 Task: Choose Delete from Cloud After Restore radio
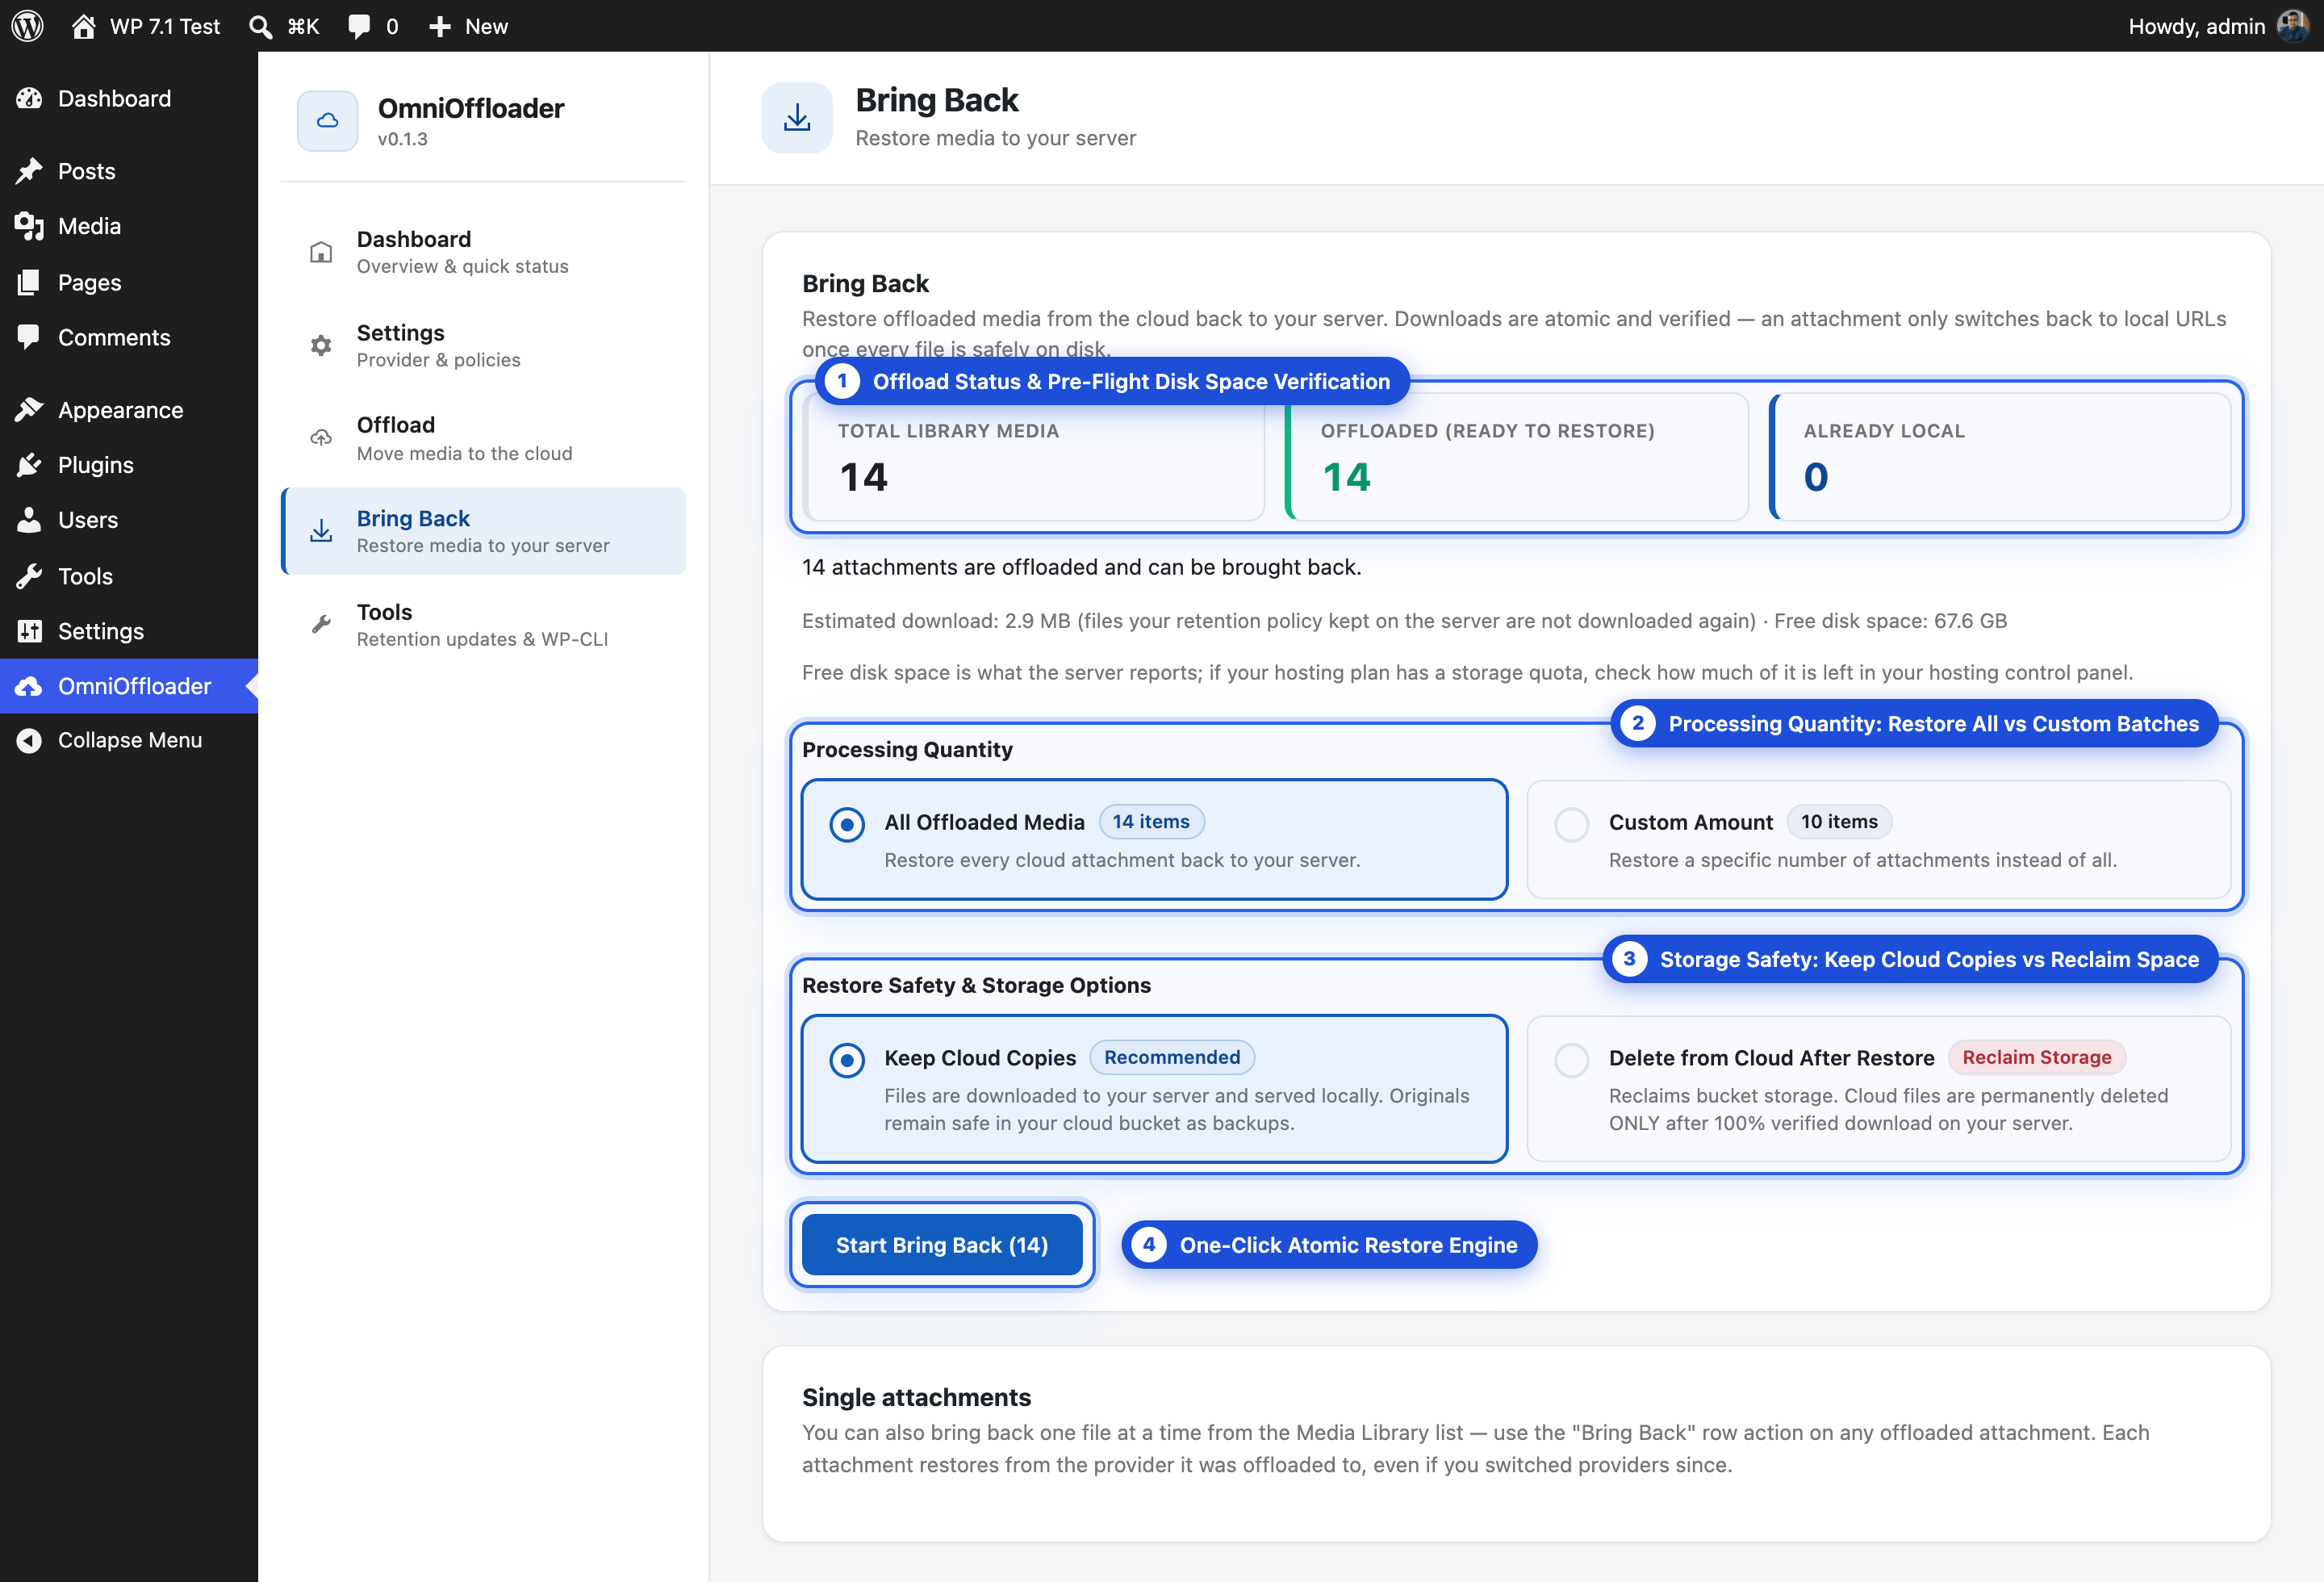[1572, 1060]
